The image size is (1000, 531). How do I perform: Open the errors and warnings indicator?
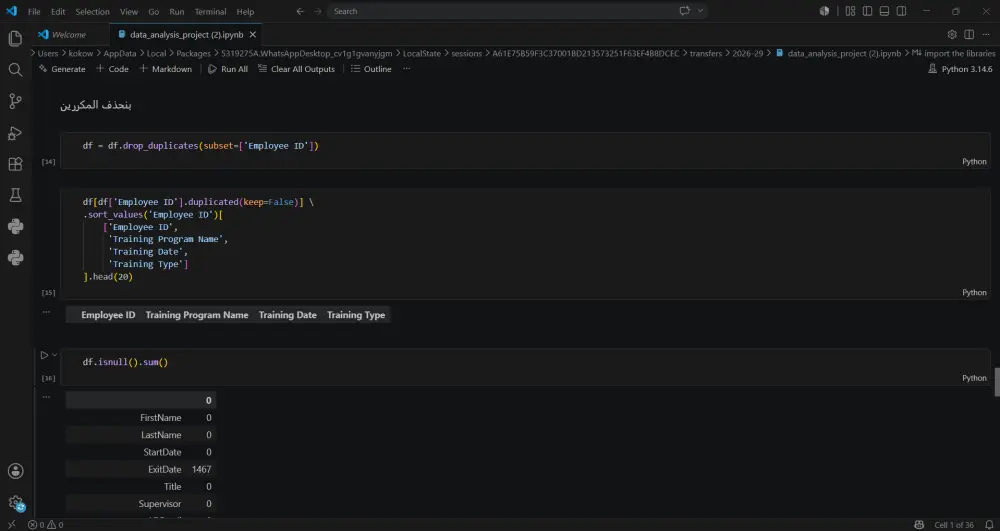point(45,525)
